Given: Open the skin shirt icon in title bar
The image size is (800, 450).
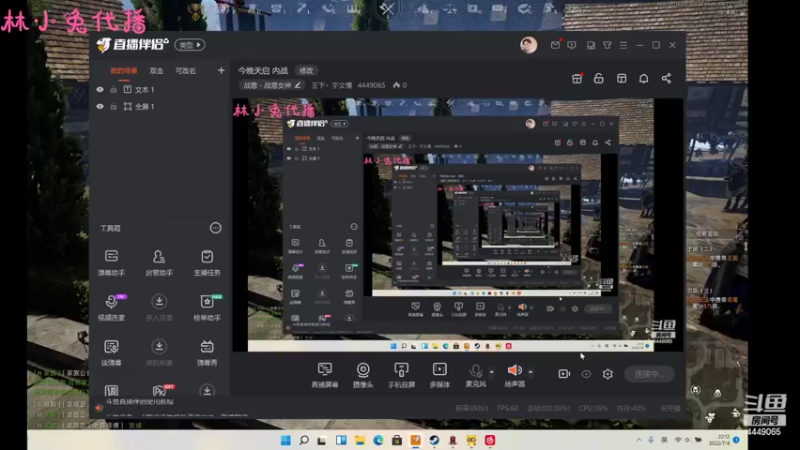Looking at the screenshot, I should [x=607, y=45].
